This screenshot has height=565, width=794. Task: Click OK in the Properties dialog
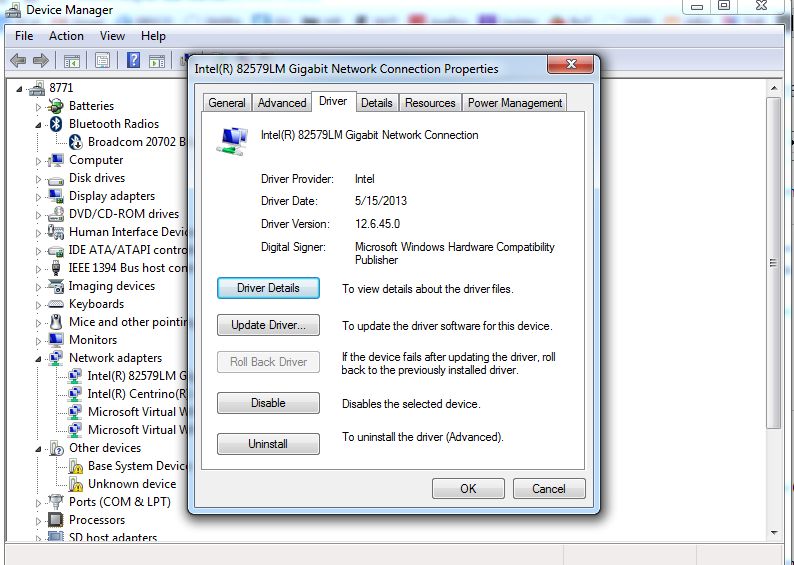point(468,489)
